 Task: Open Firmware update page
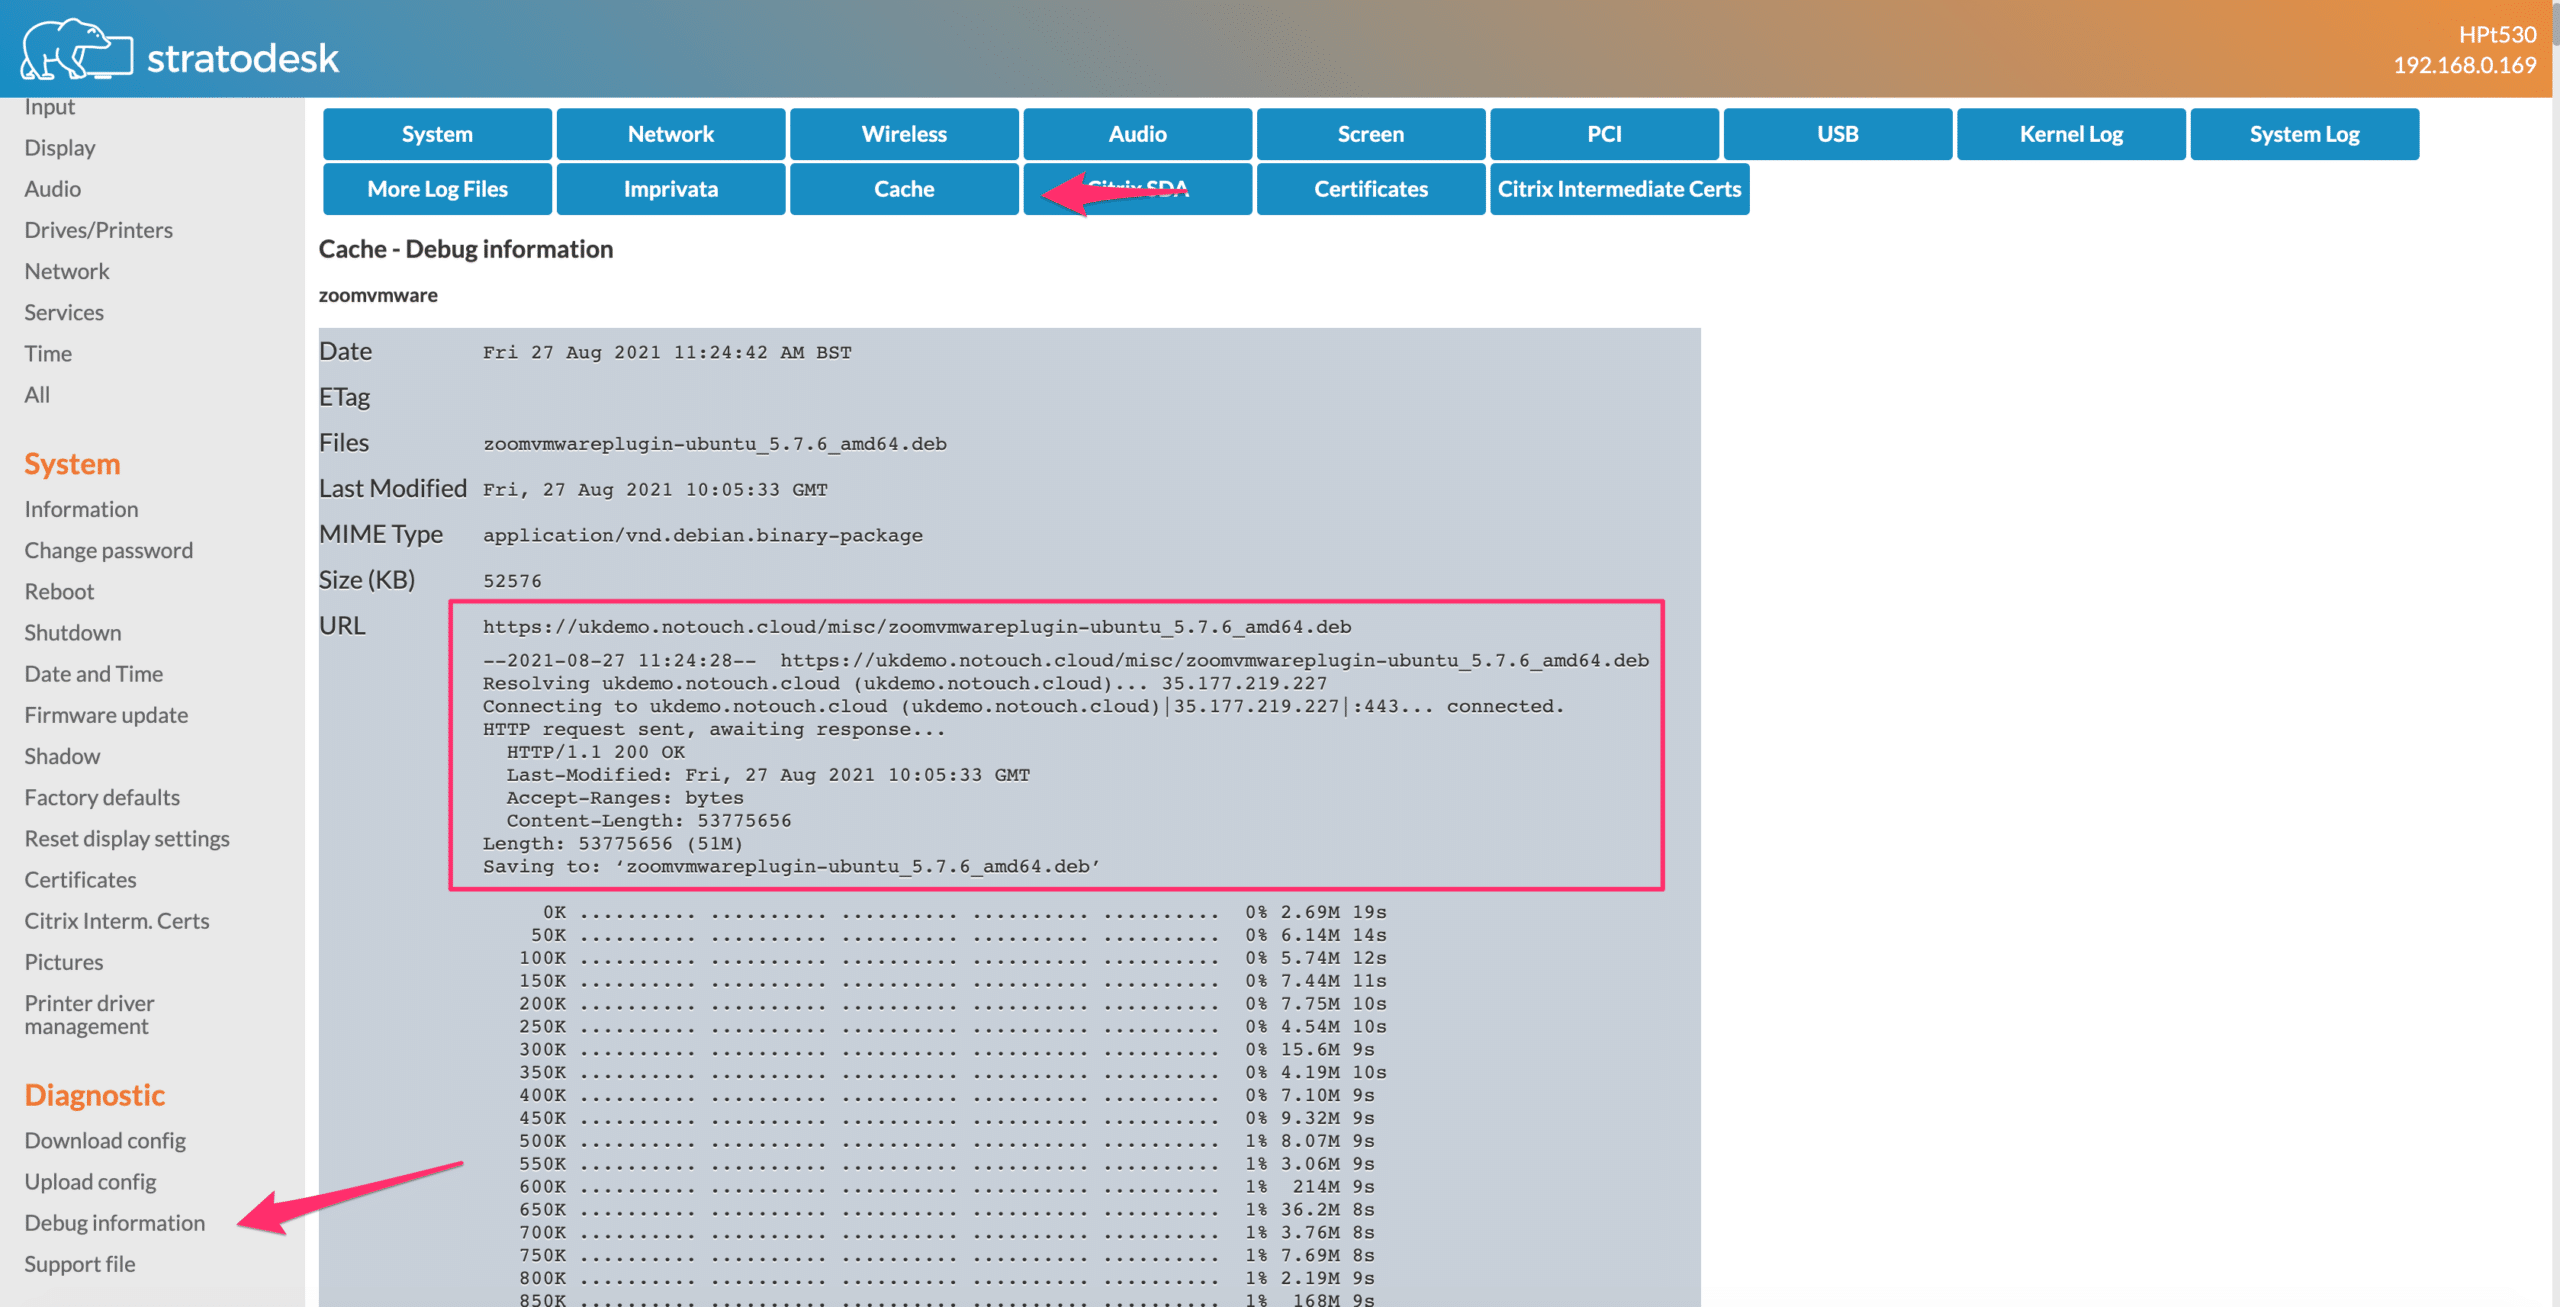[106, 715]
